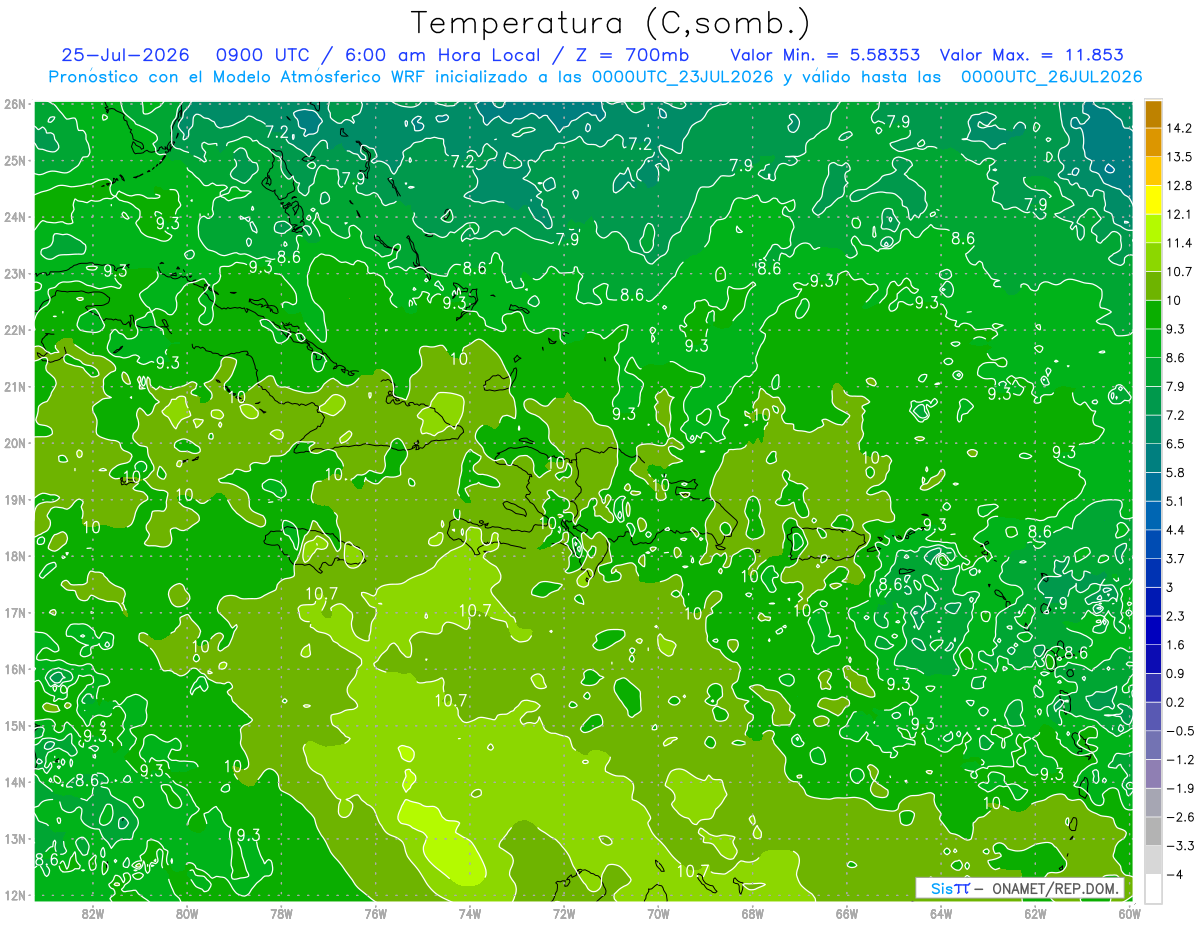
Task: Click the '3.7' colorbar label
Action: pos(1177,559)
